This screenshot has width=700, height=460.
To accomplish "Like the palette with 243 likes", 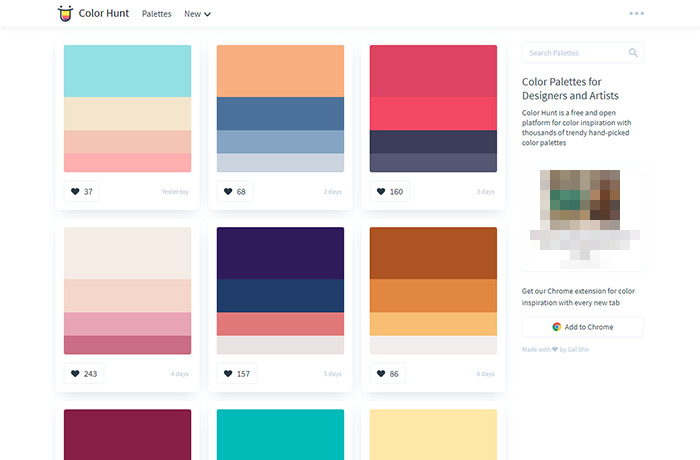I will pos(84,374).
